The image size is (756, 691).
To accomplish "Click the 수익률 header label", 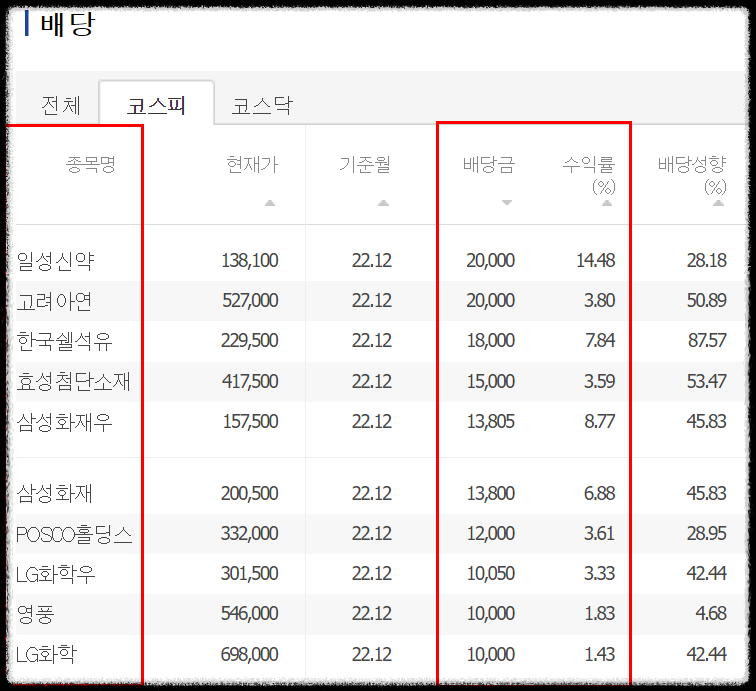I will [x=589, y=164].
